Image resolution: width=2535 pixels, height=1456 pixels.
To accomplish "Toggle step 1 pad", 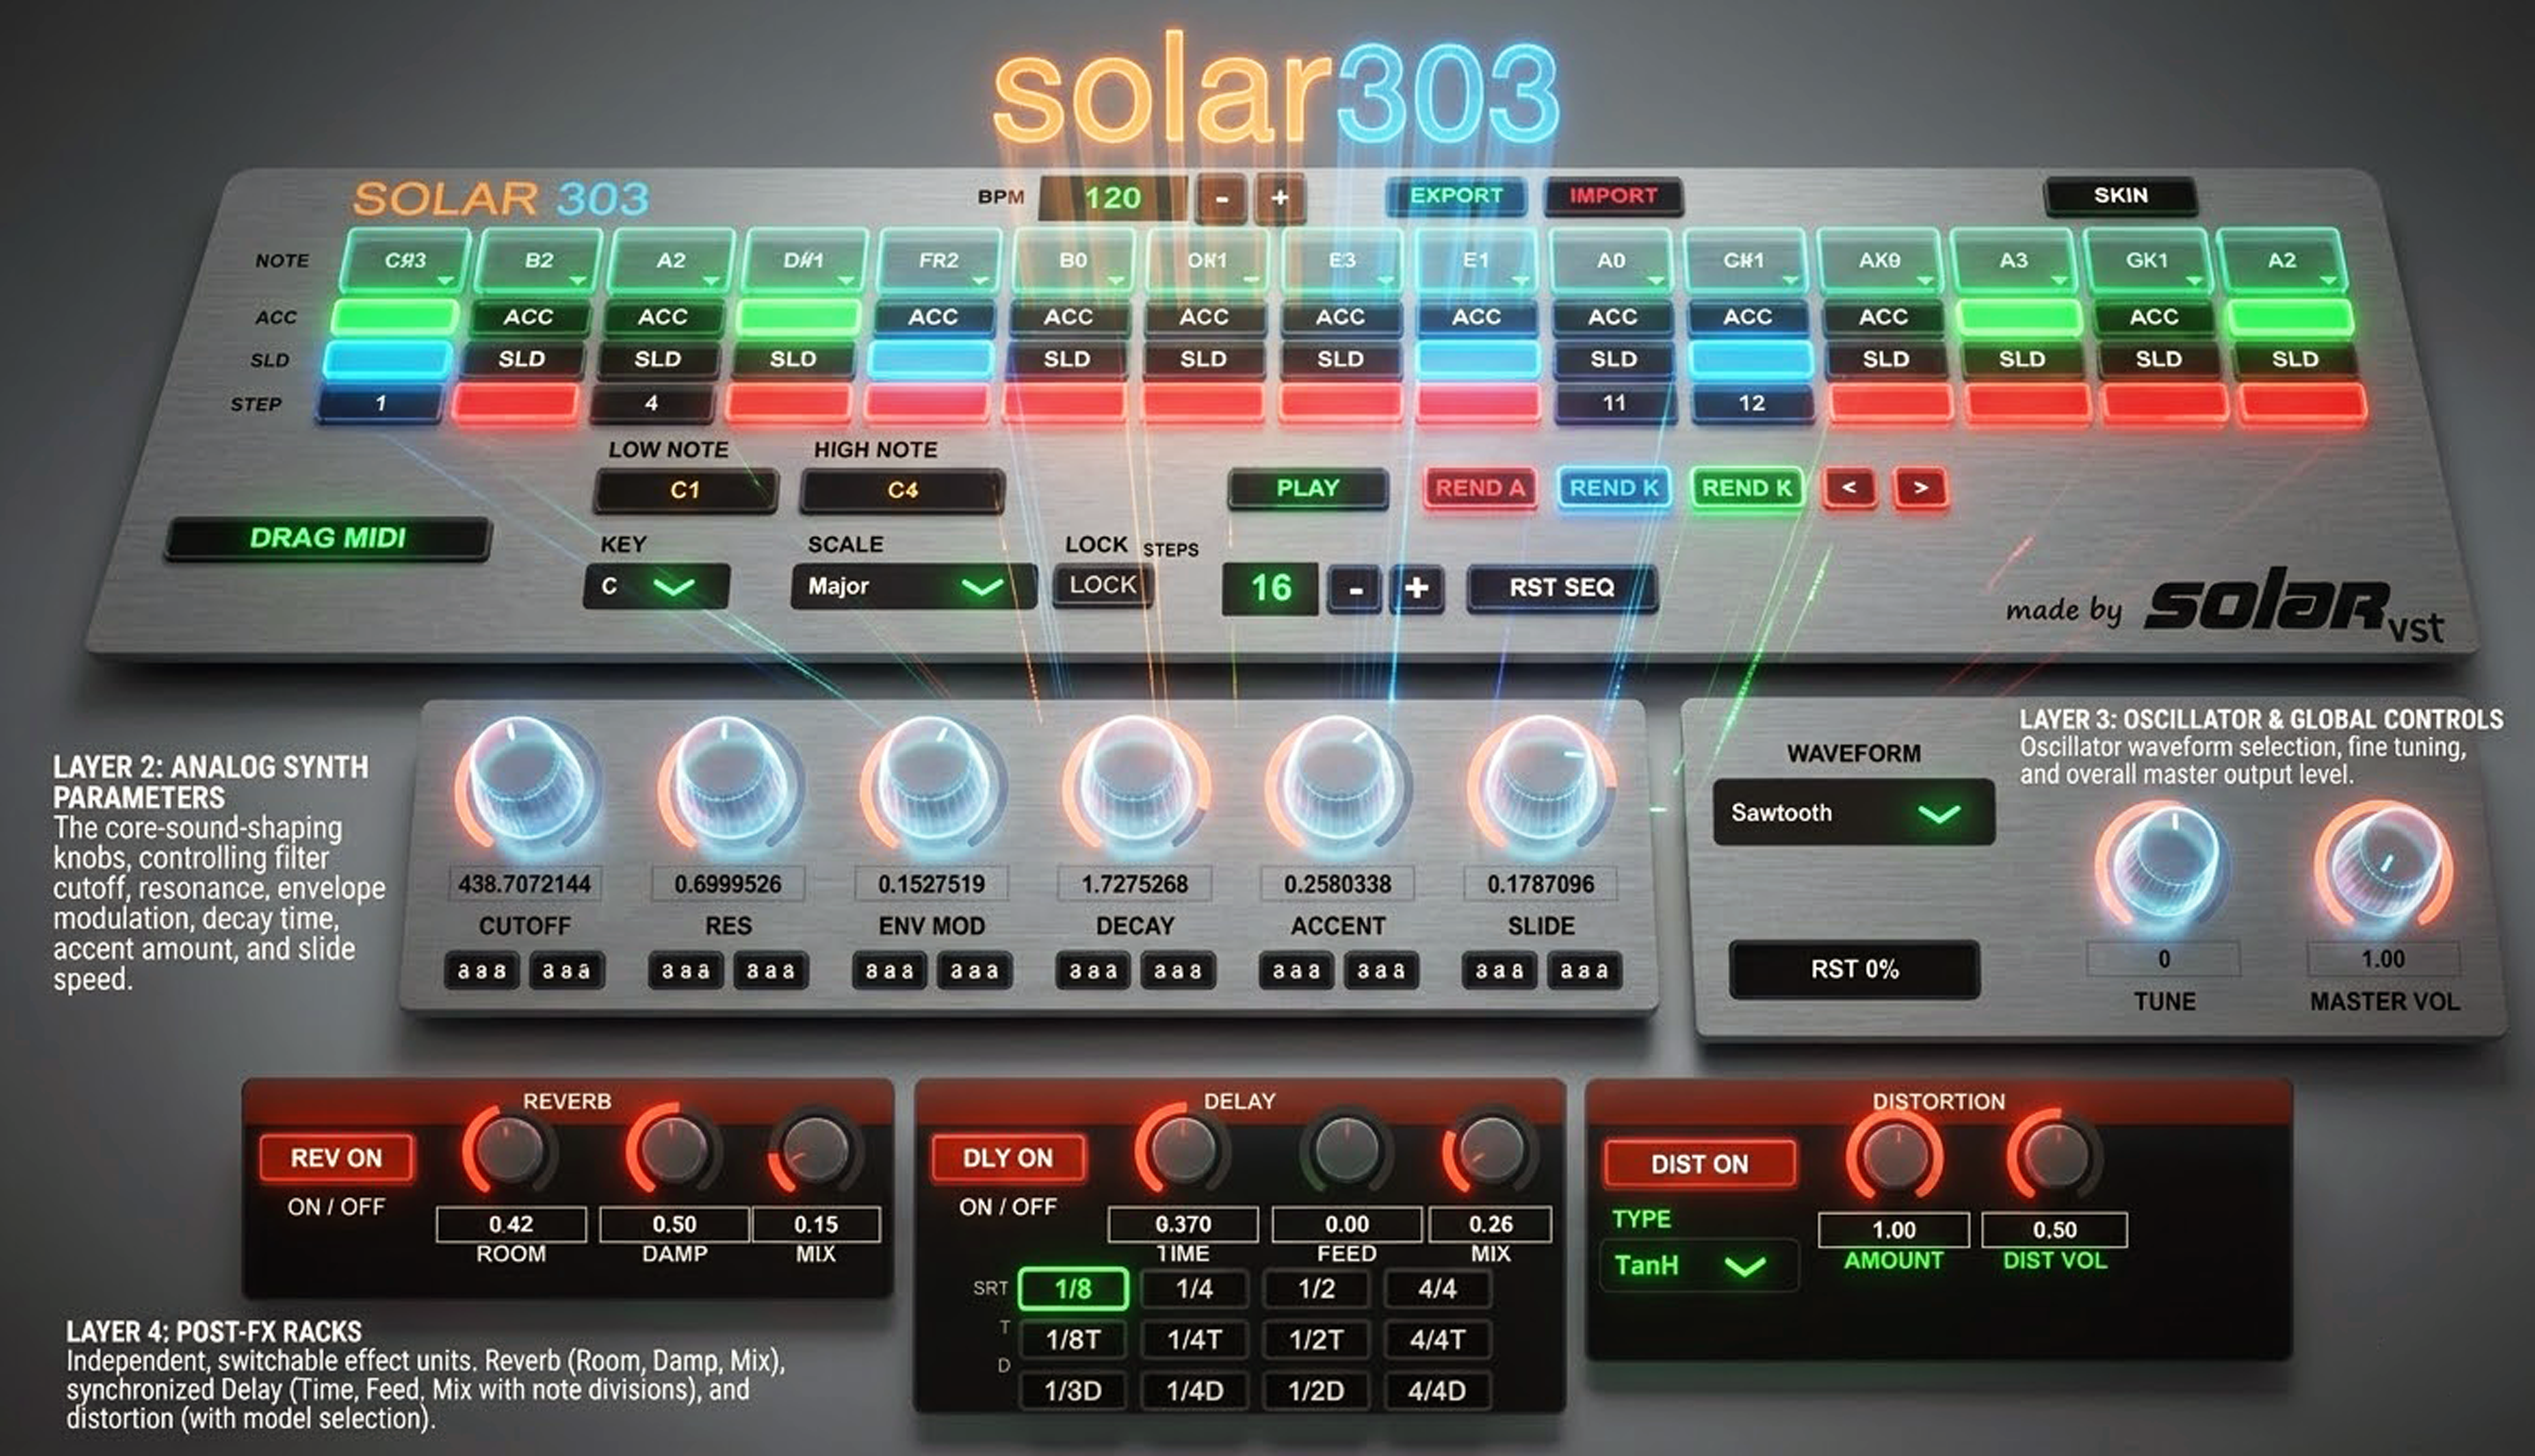I will click(x=380, y=403).
